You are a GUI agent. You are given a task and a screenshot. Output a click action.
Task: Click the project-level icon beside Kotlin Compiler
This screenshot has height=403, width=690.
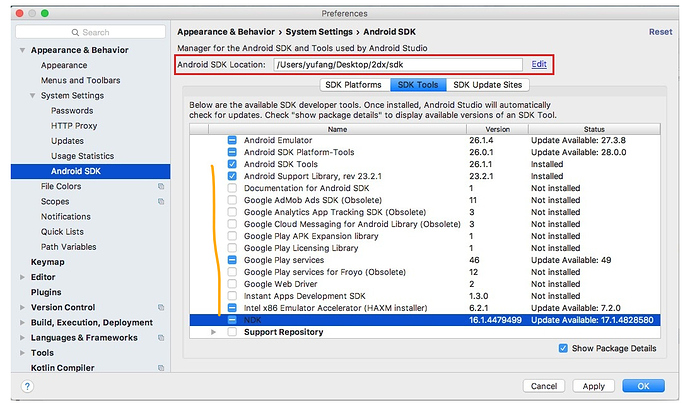click(x=161, y=368)
